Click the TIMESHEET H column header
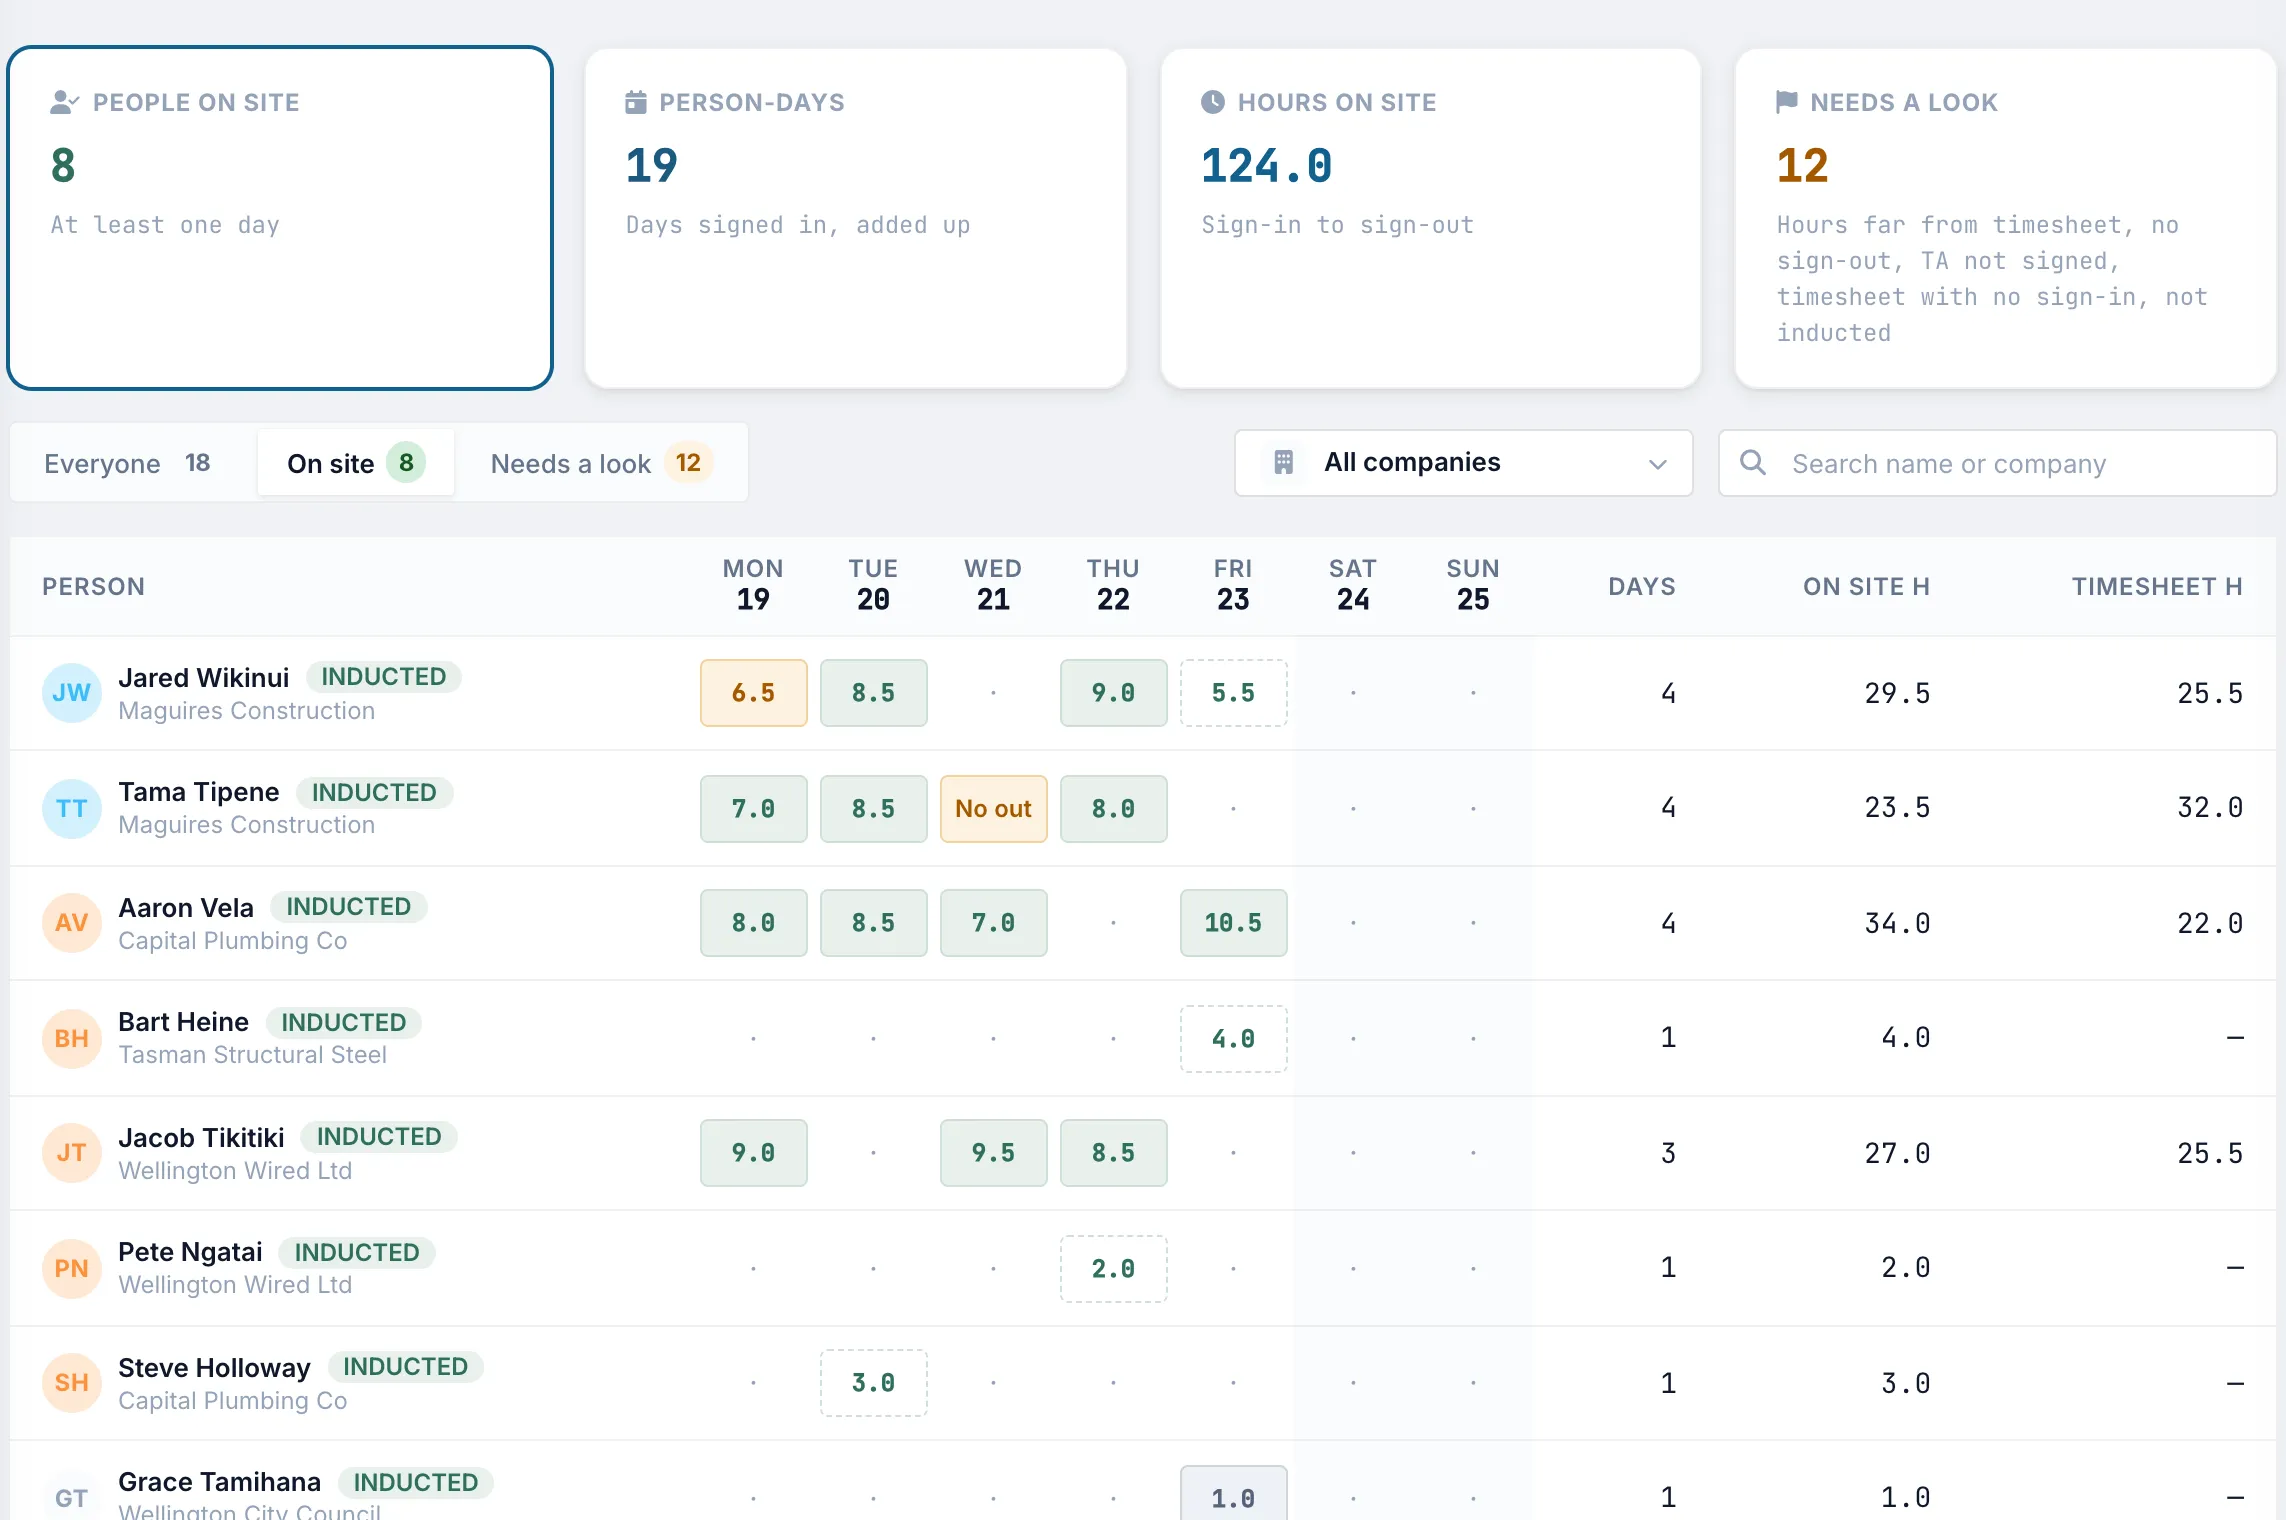2286x1520 pixels. point(2157,586)
